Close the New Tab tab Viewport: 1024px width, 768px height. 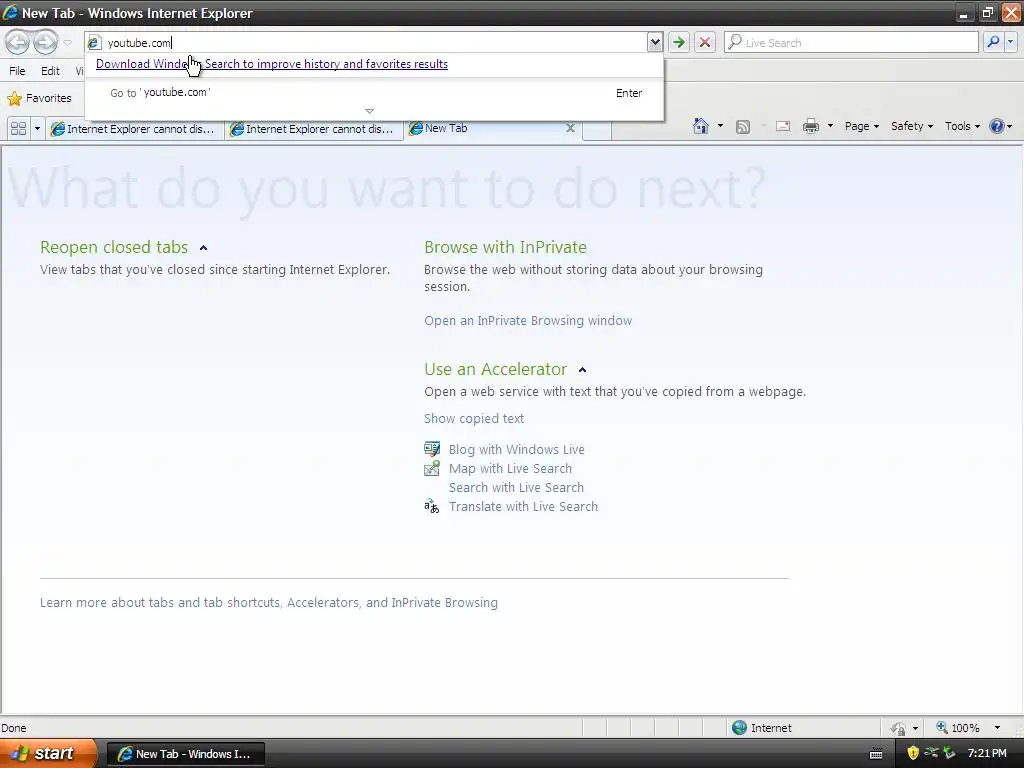point(570,129)
